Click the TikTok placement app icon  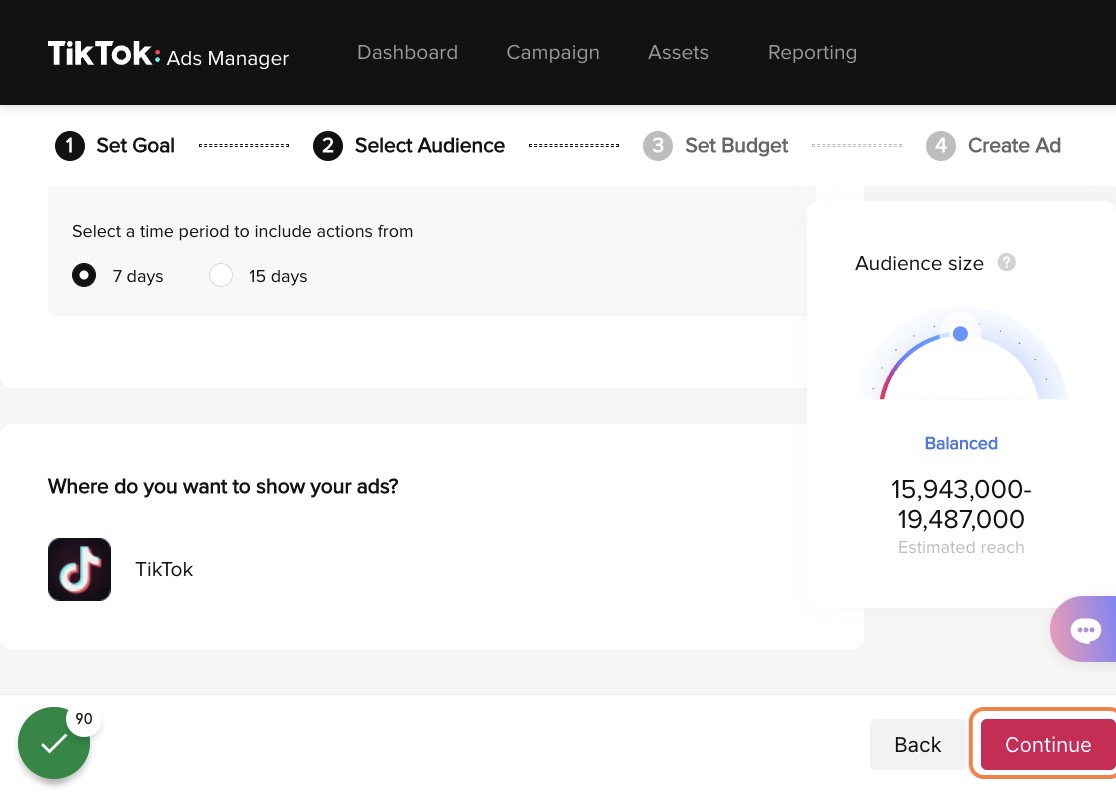click(79, 569)
